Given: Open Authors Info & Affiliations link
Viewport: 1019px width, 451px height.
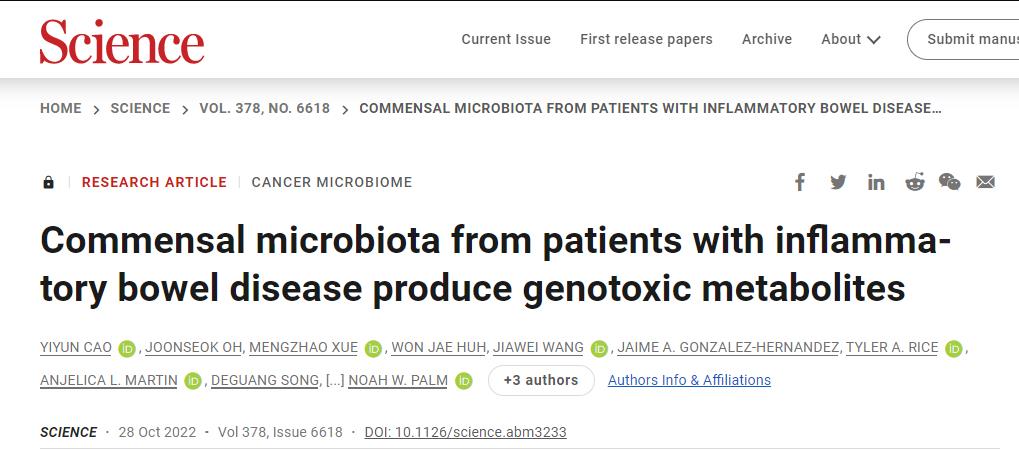Looking at the screenshot, I should pyautogui.click(x=689, y=380).
